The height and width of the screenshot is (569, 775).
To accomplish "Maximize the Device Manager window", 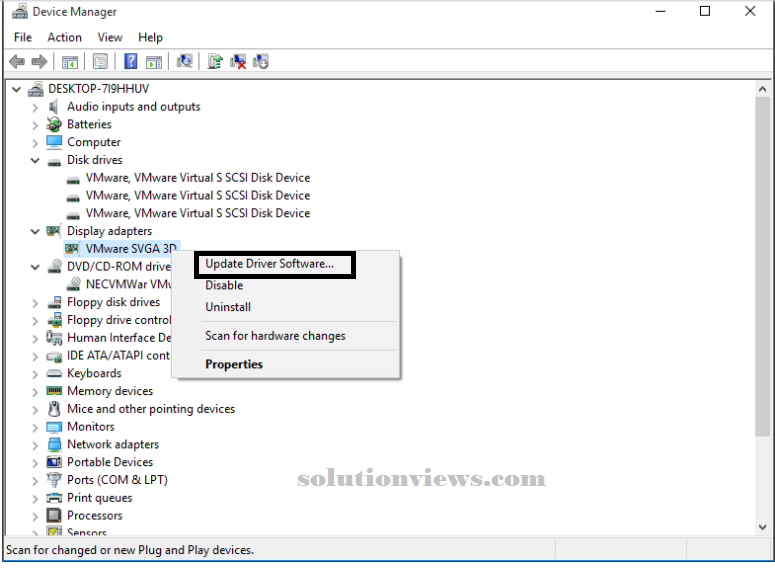I will (705, 11).
